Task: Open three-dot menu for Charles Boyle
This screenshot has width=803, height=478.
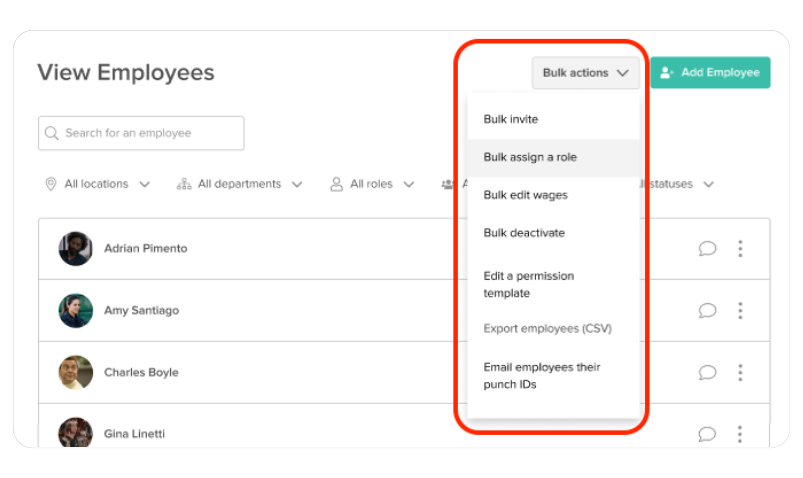Action: (x=740, y=372)
